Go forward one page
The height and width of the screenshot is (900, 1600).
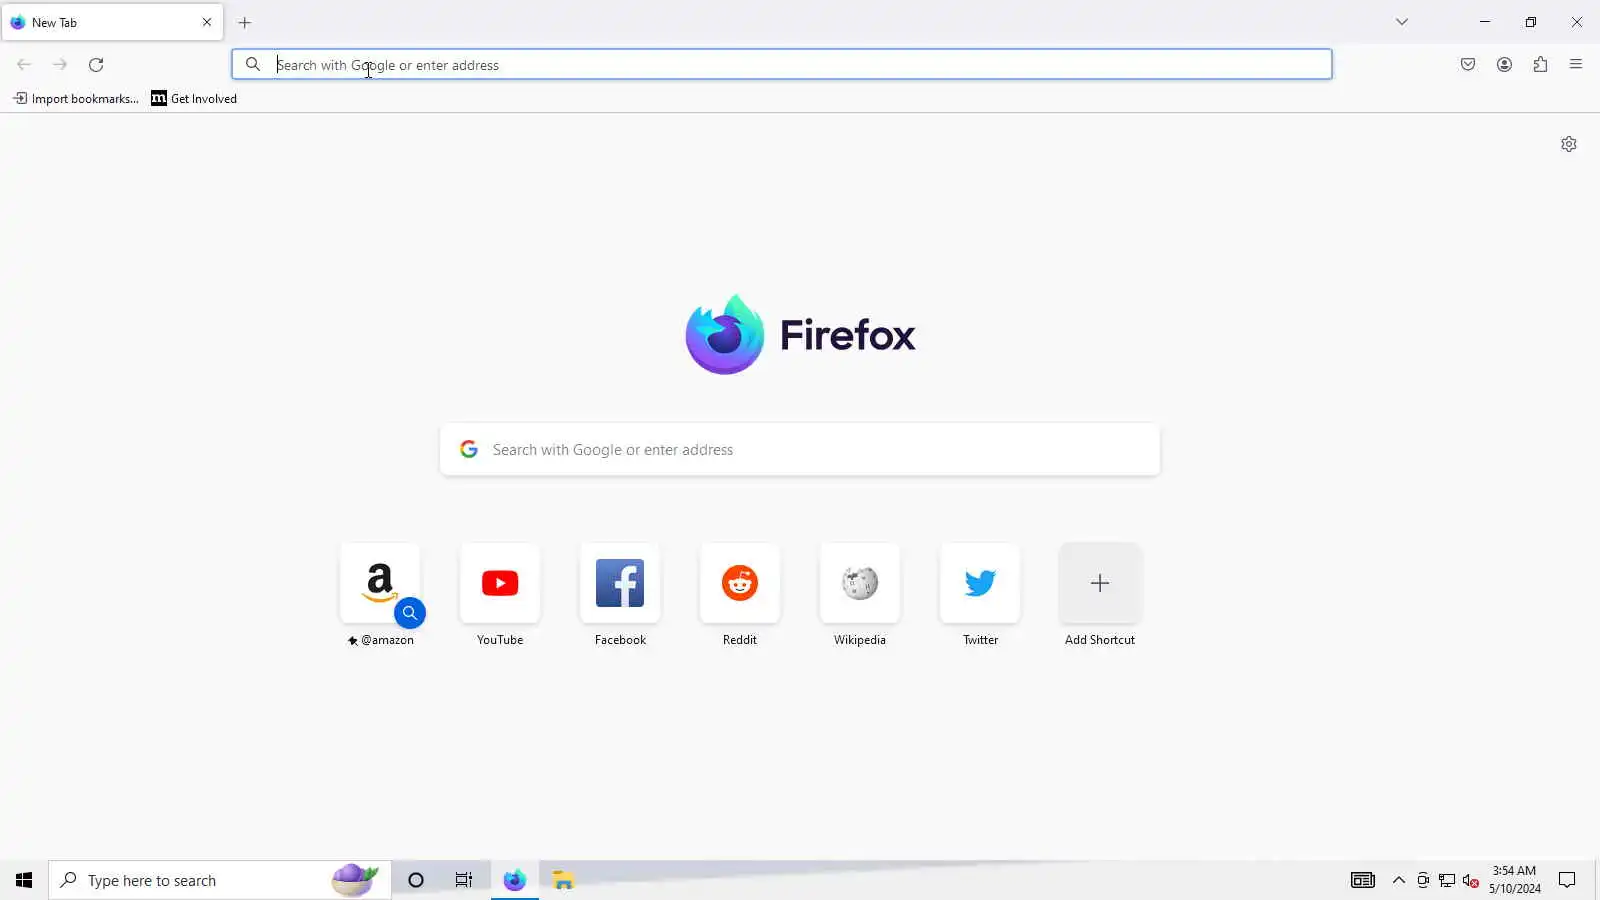(x=60, y=65)
